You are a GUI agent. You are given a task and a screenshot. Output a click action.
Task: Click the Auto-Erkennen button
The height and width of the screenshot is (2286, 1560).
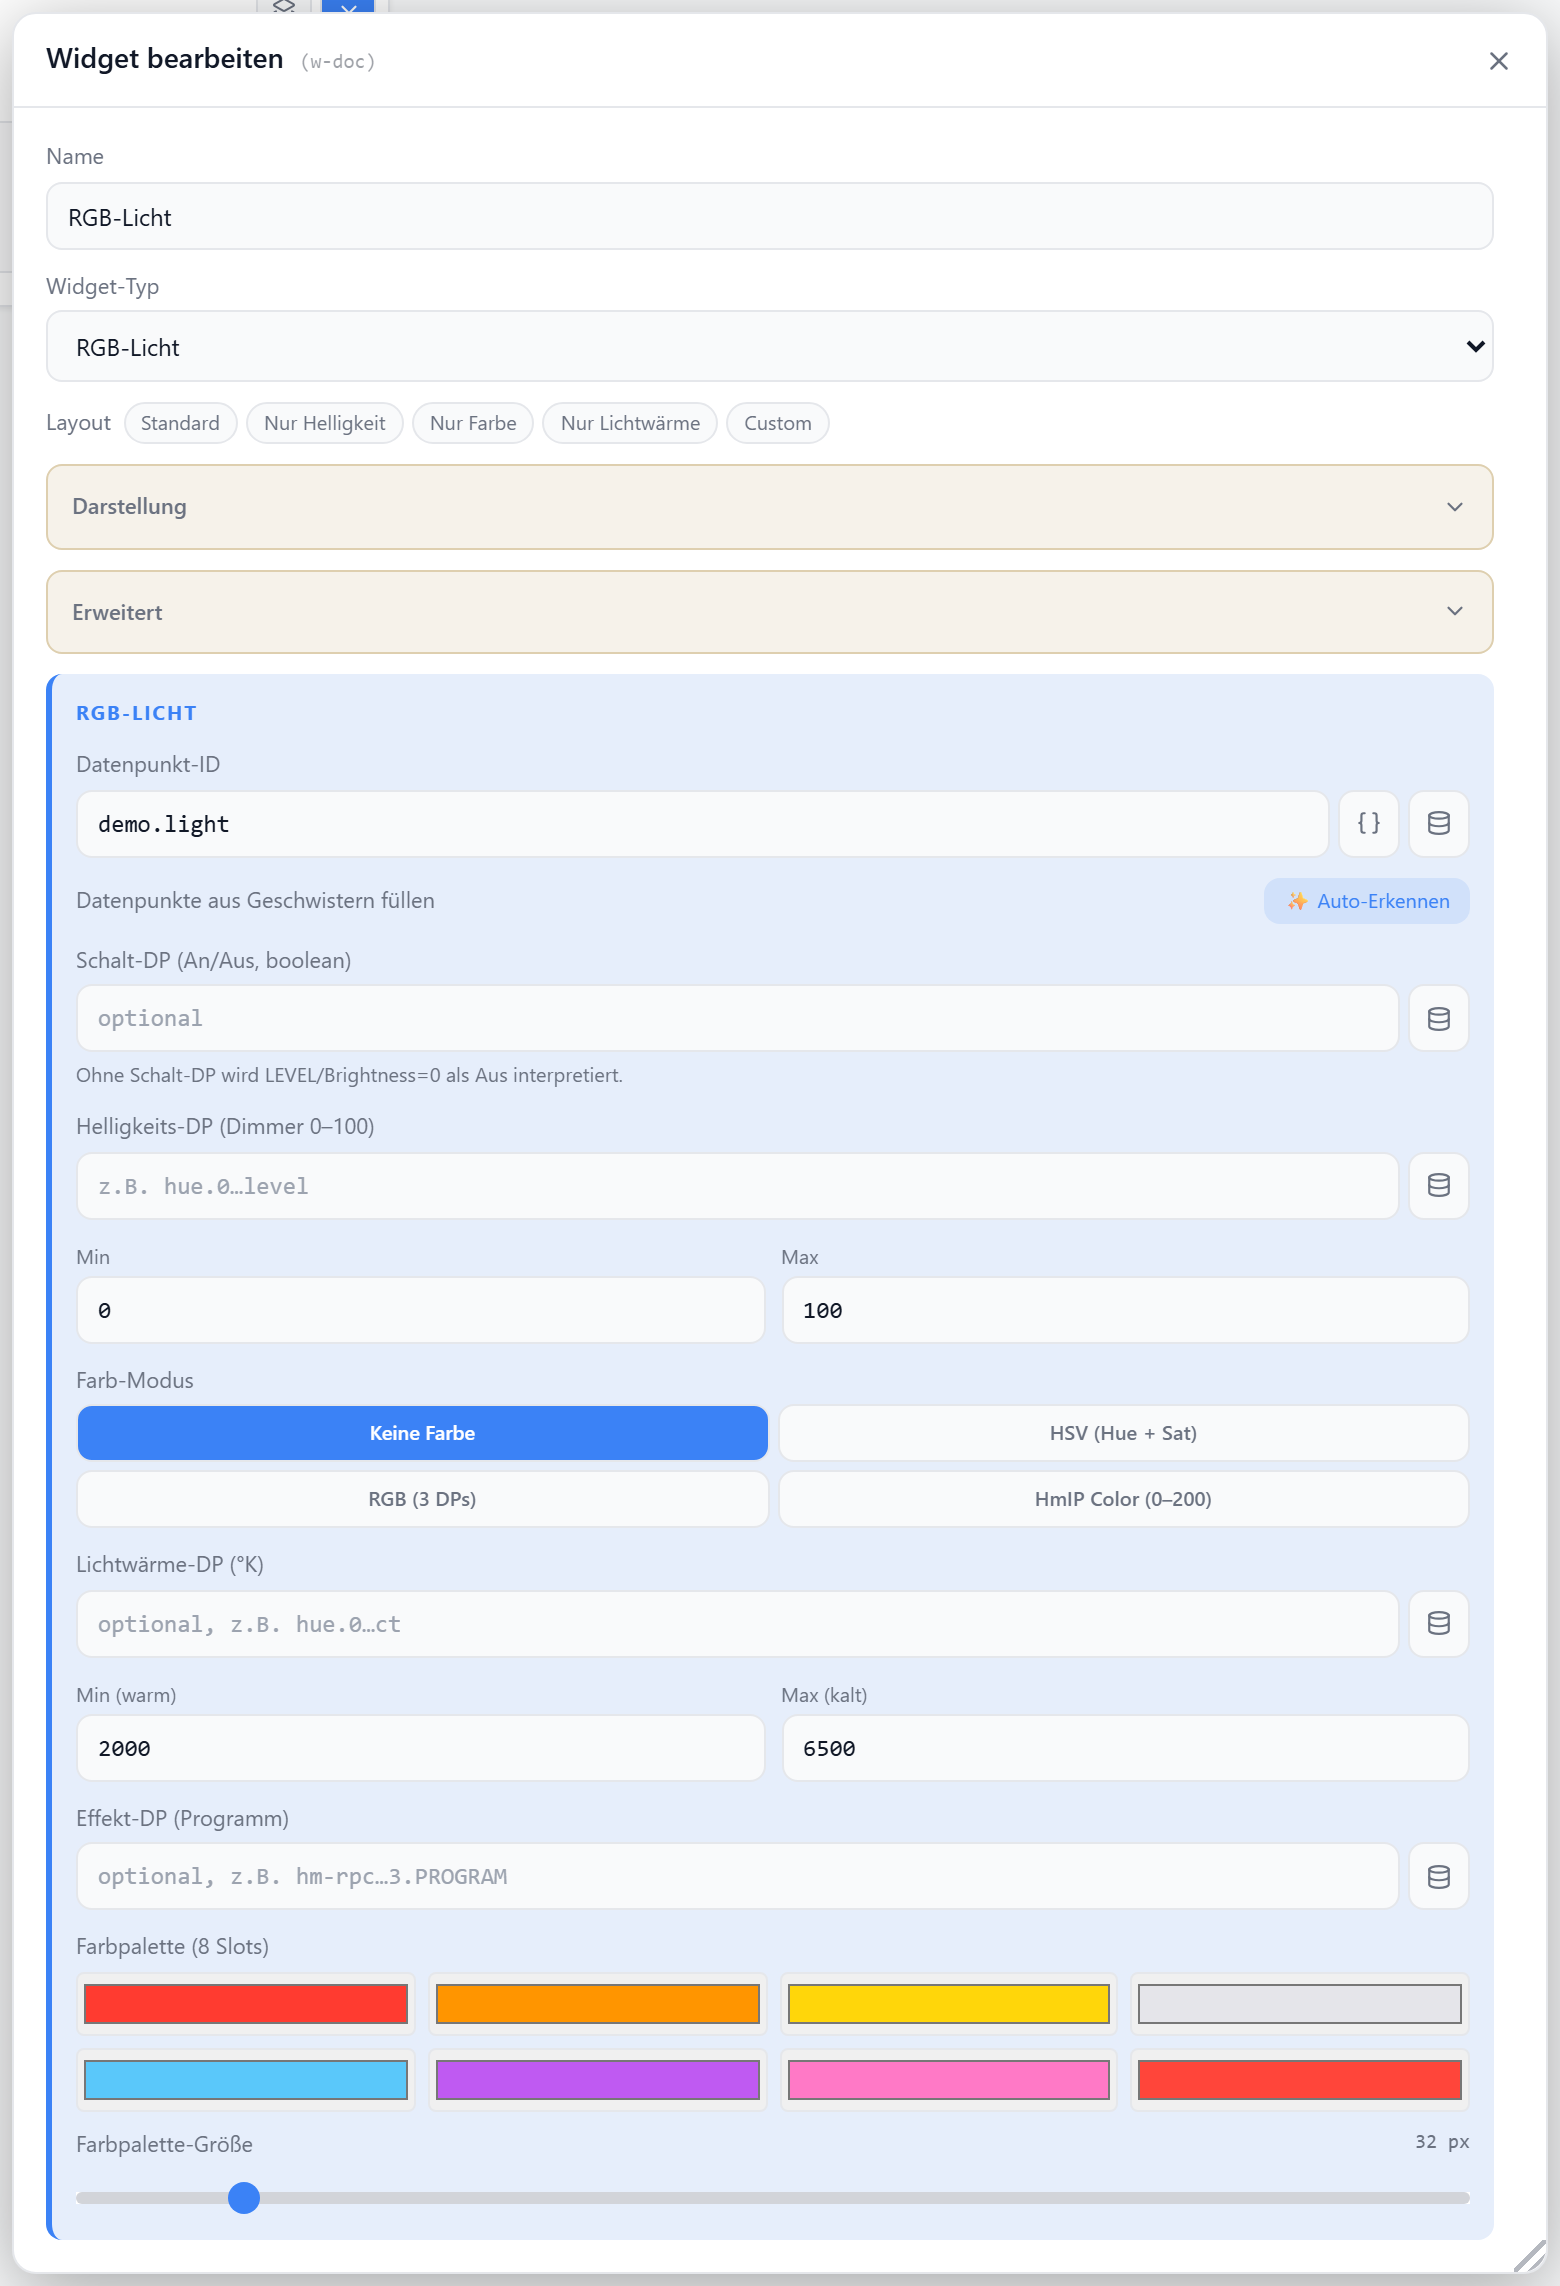[1367, 901]
